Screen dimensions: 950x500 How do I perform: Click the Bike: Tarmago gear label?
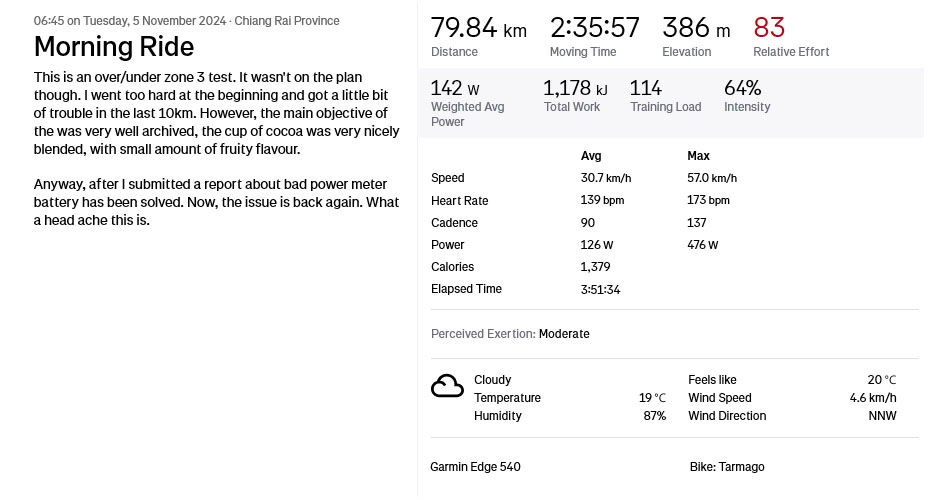[x=726, y=467]
